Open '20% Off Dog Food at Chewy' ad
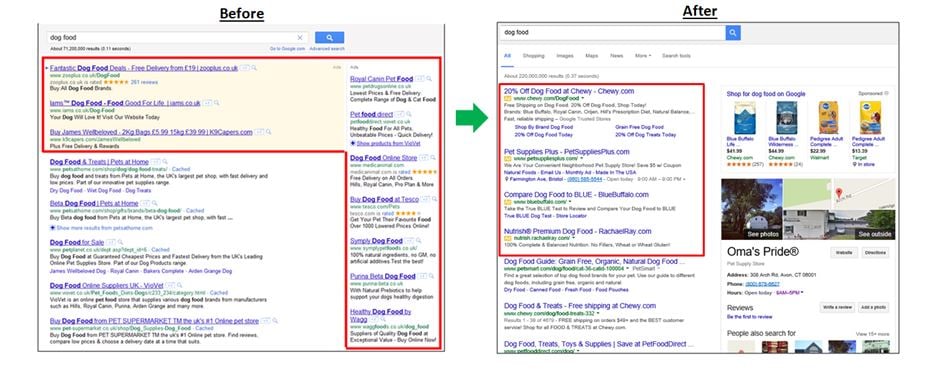Screen dimensions: 936x383 569,91
